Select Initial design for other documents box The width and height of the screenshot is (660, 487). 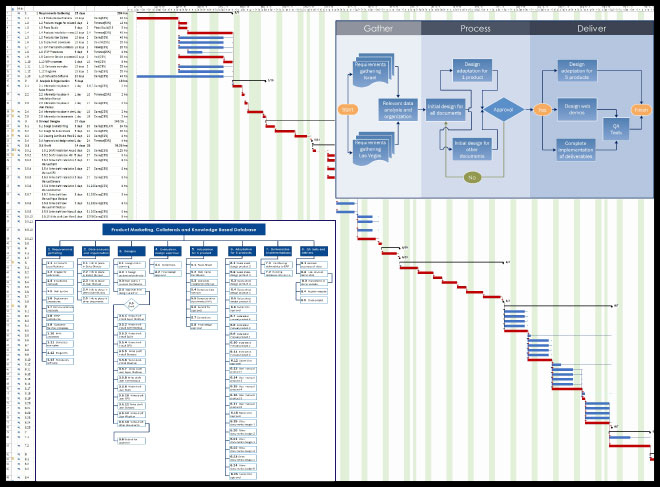pos(472,149)
